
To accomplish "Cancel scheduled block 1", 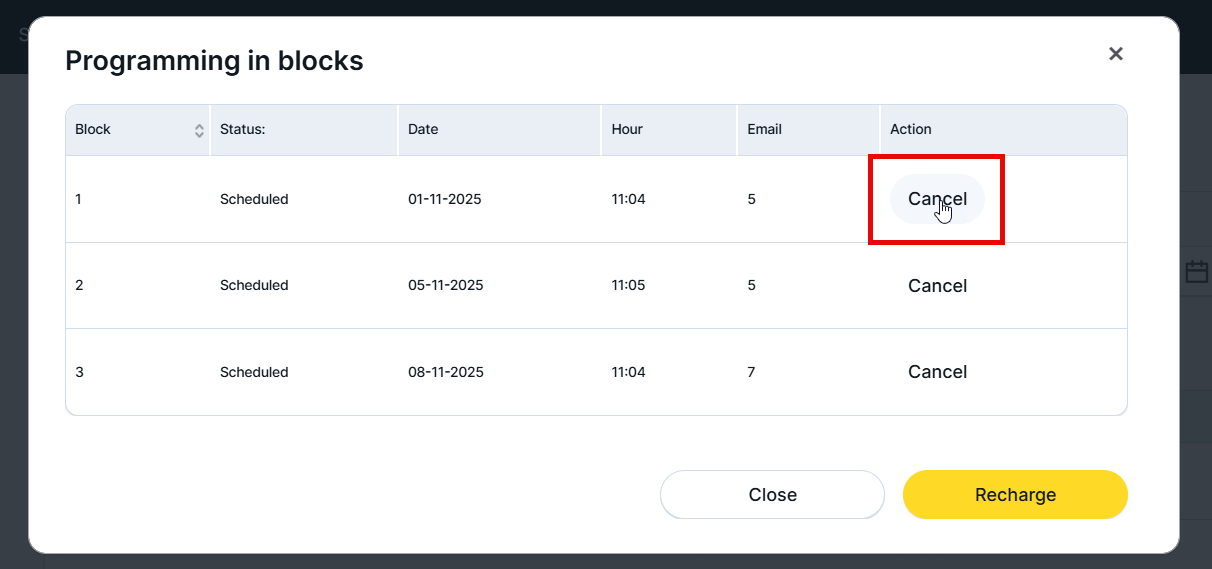I will pos(937,199).
